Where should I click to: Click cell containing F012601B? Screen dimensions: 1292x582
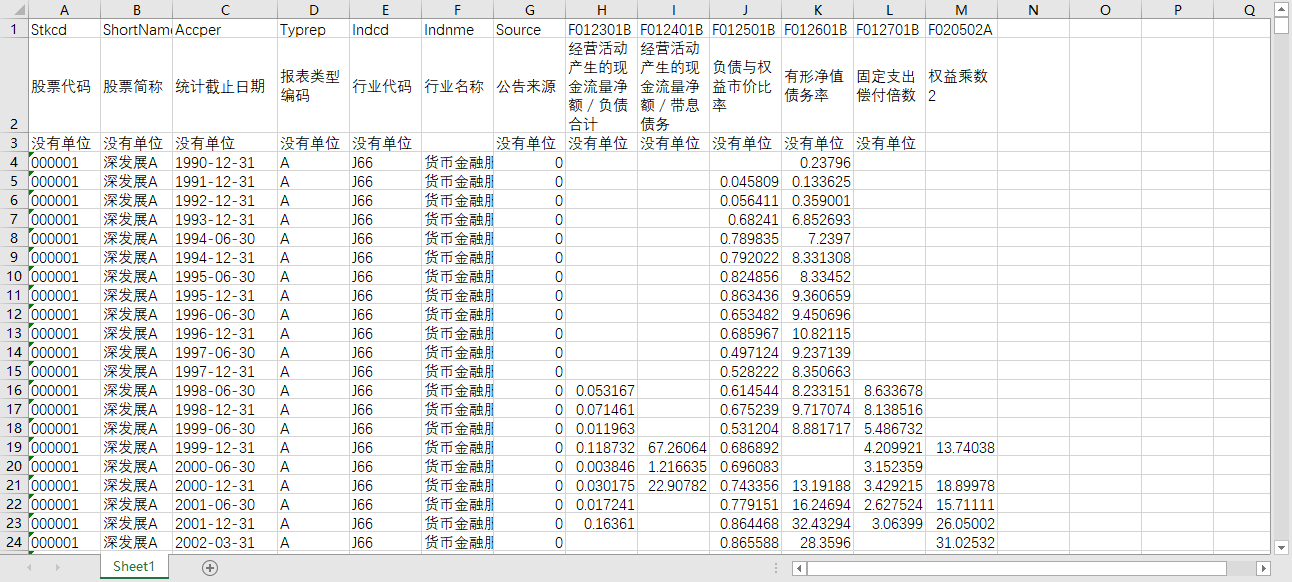pos(817,29)
